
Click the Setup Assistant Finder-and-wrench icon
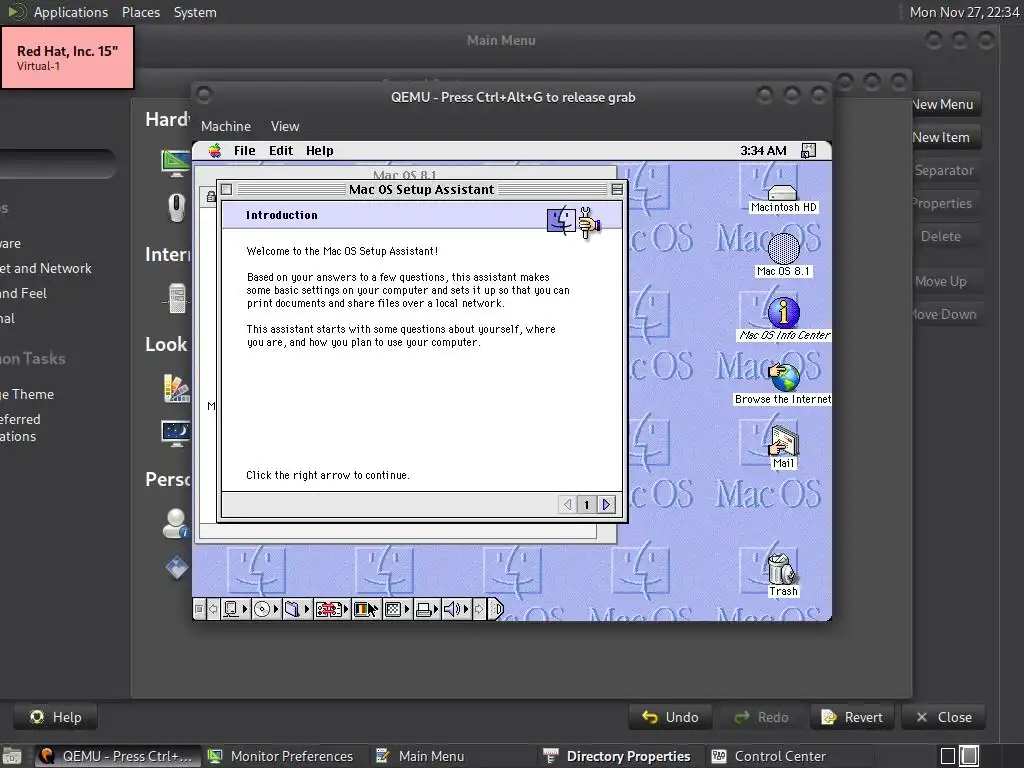[574, 222]
